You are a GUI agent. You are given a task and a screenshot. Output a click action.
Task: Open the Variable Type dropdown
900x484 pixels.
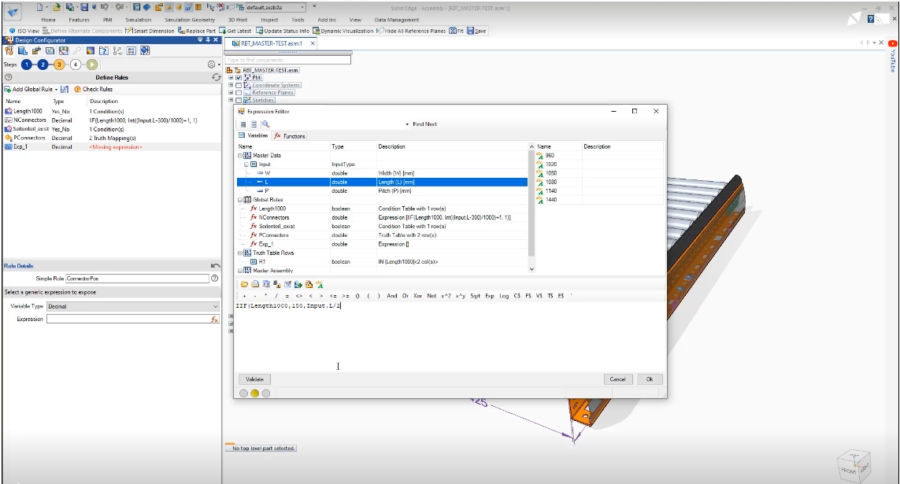(132, 306)
